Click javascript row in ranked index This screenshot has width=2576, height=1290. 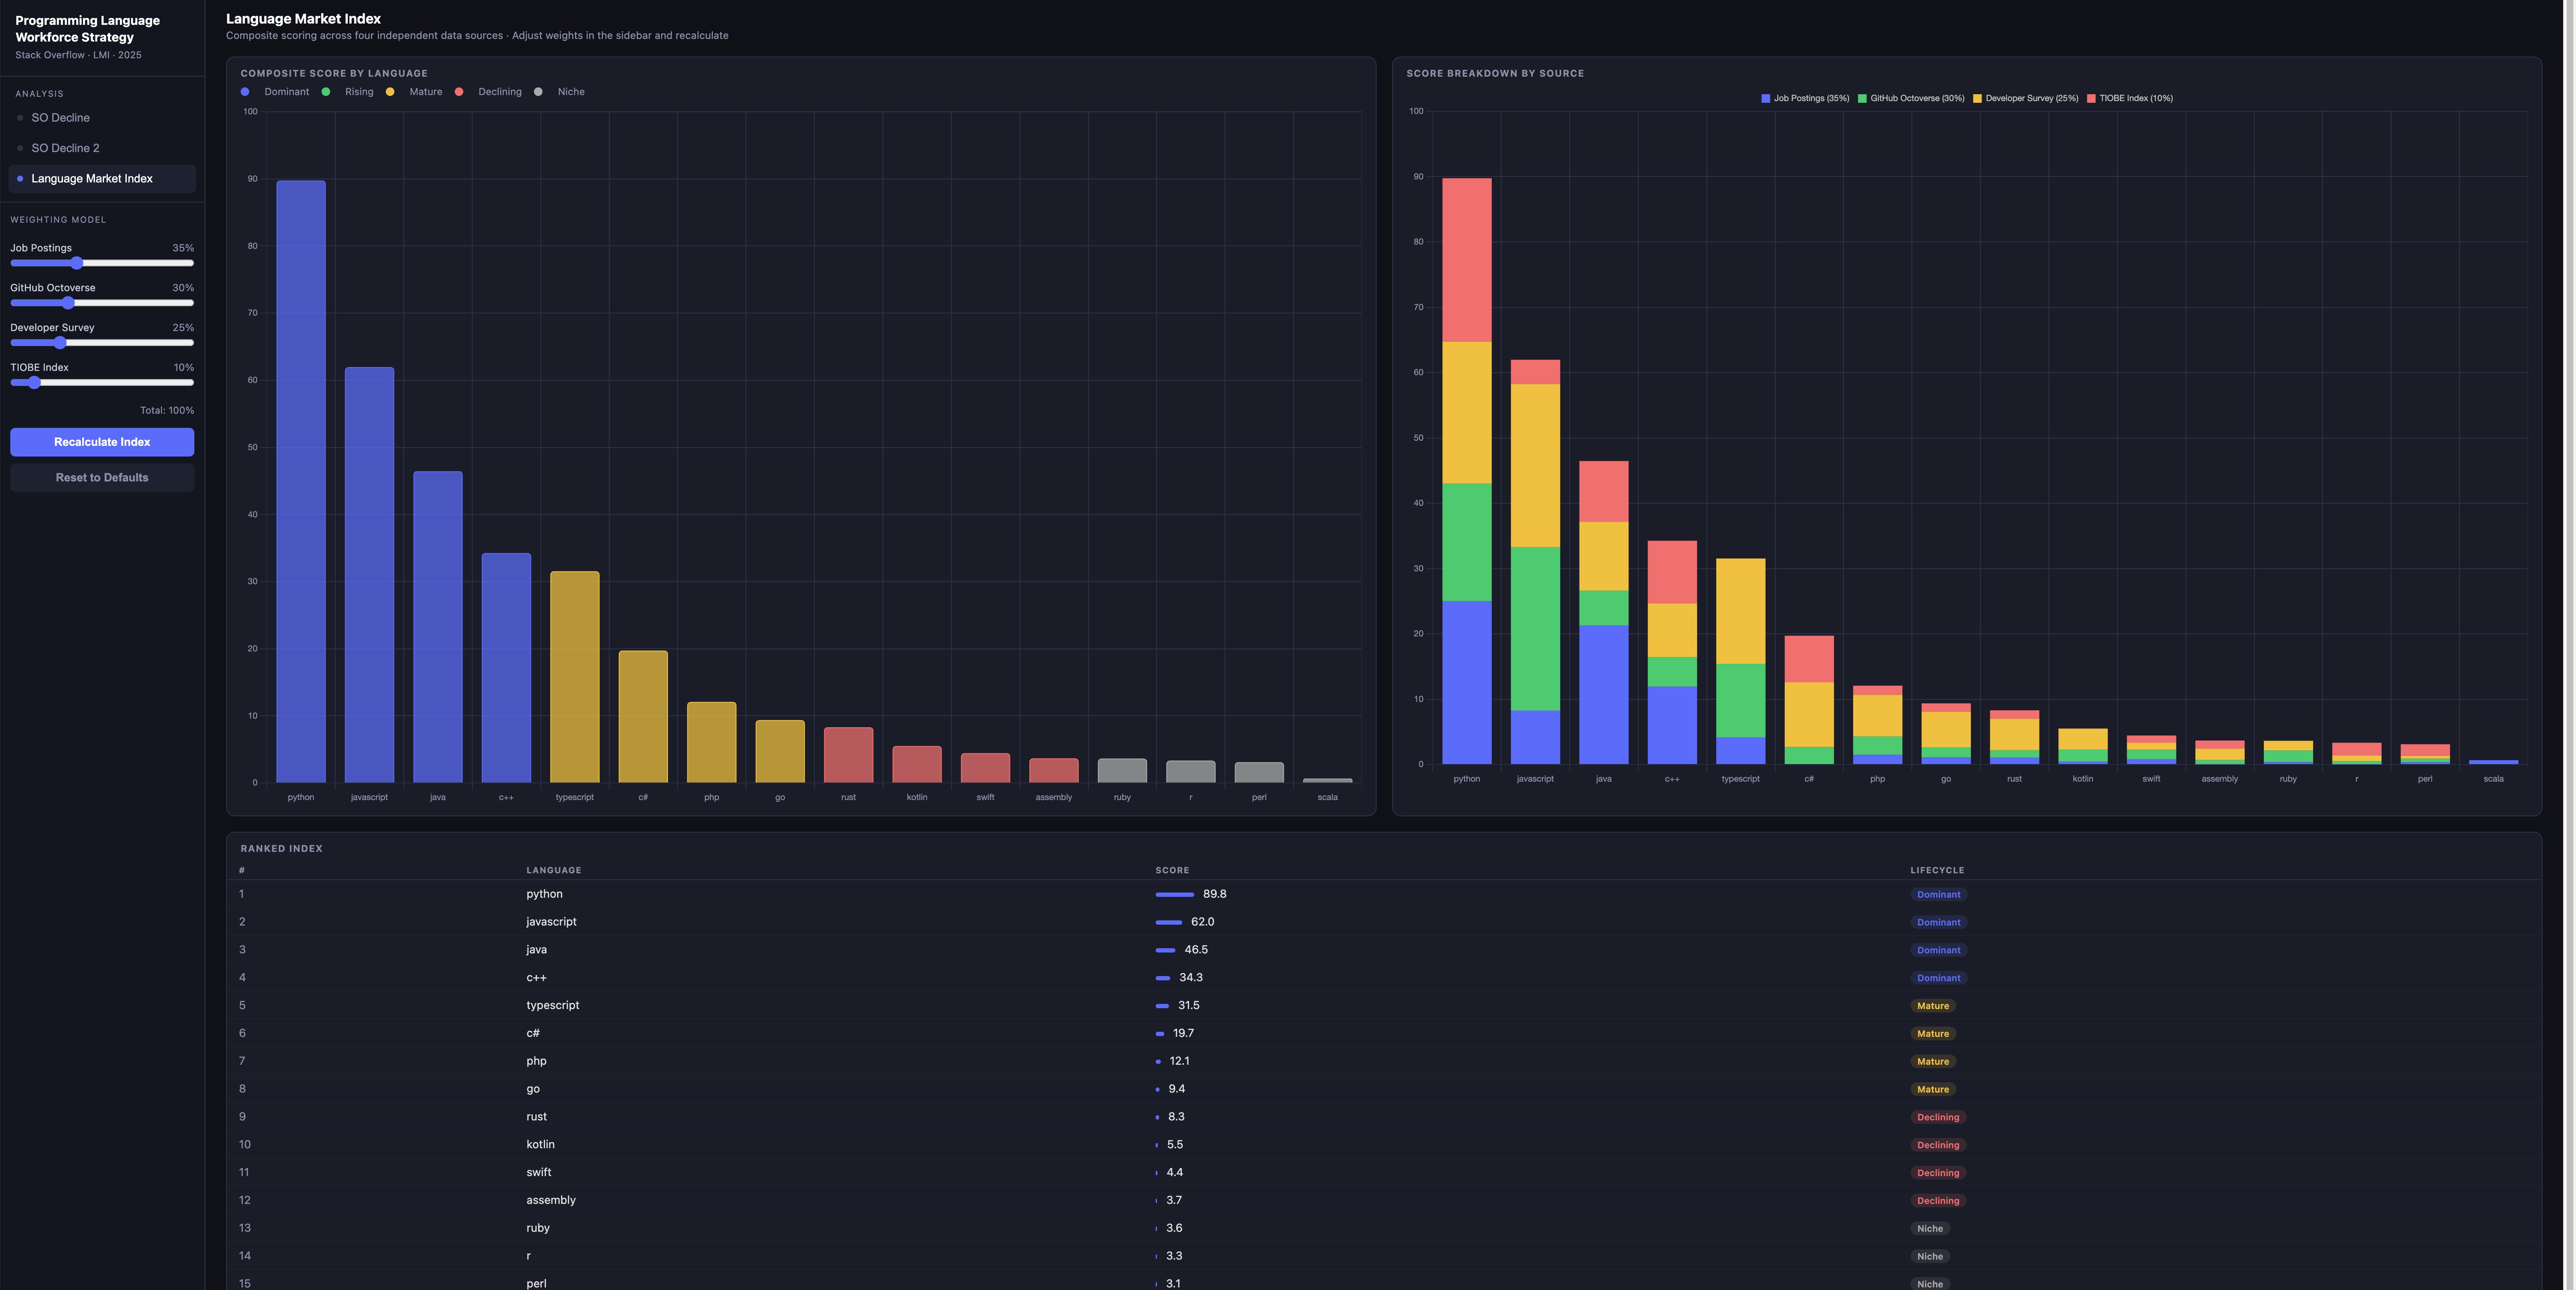tap(1384, 922)
